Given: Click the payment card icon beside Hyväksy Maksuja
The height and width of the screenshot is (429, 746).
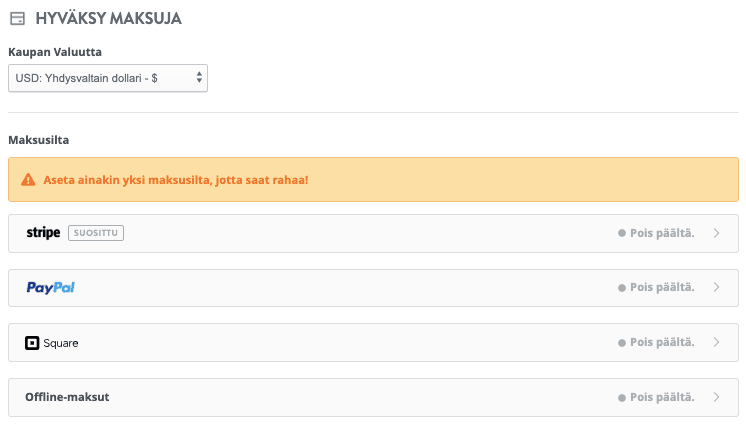Looking at the screenshot, I should click(17, 18).
